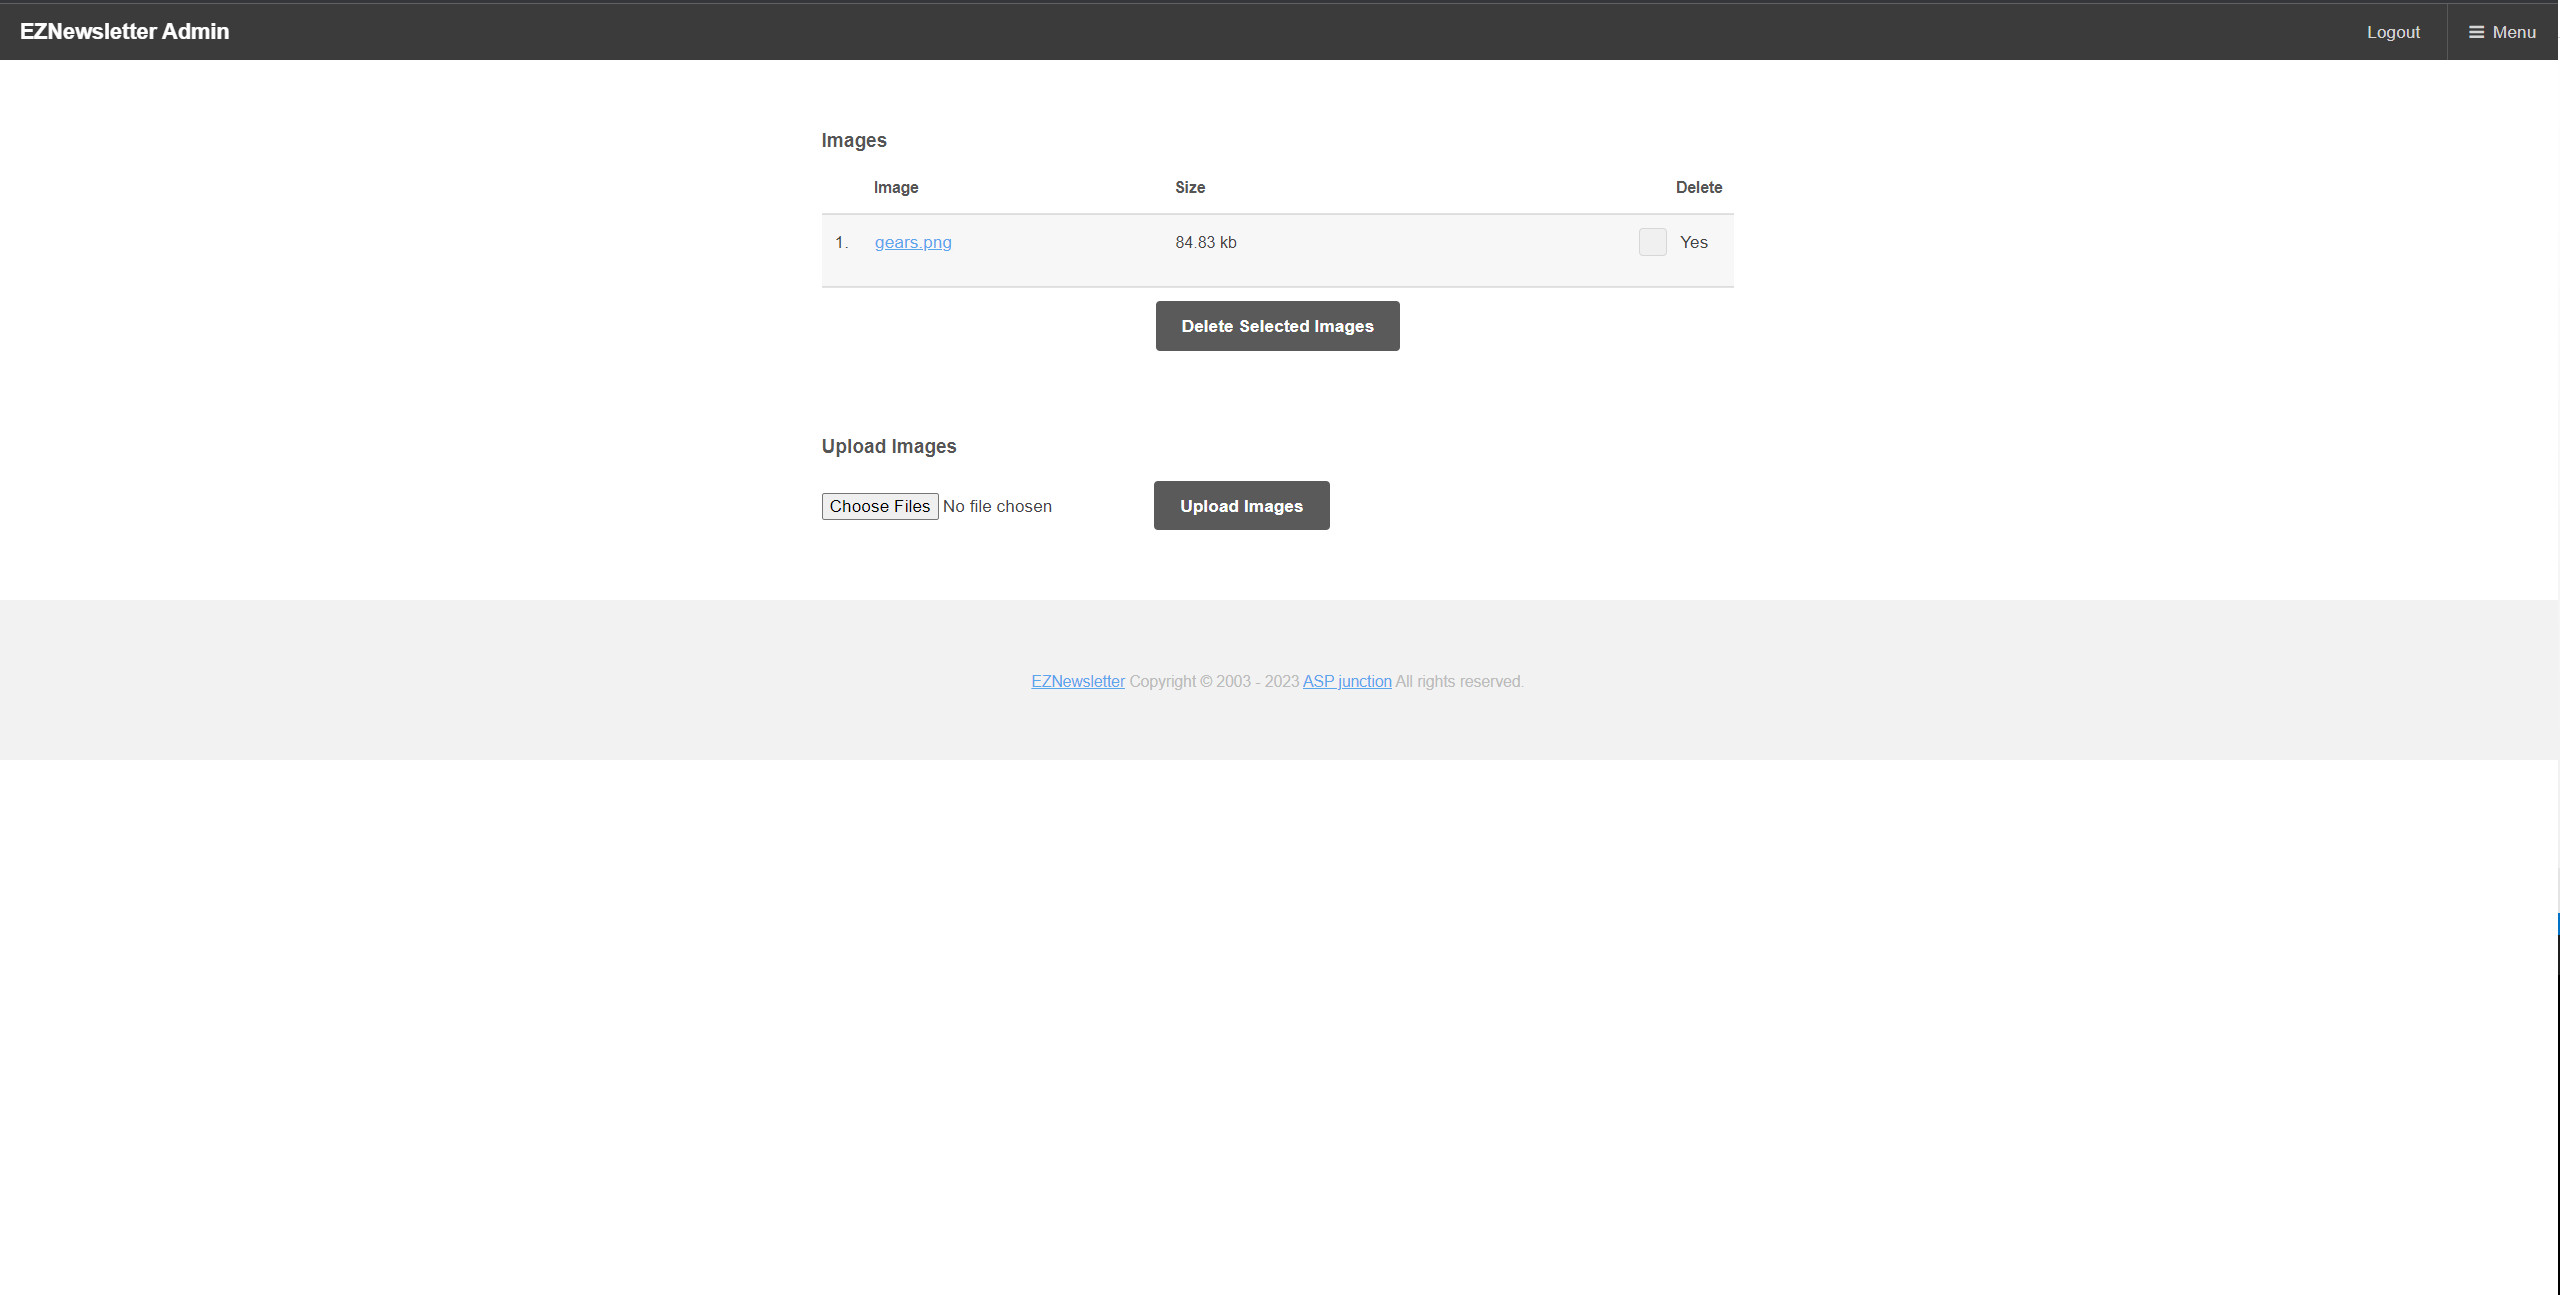Click the No file chosen text
This screenshot has height=1295, width=2560.
pos(997,506)
